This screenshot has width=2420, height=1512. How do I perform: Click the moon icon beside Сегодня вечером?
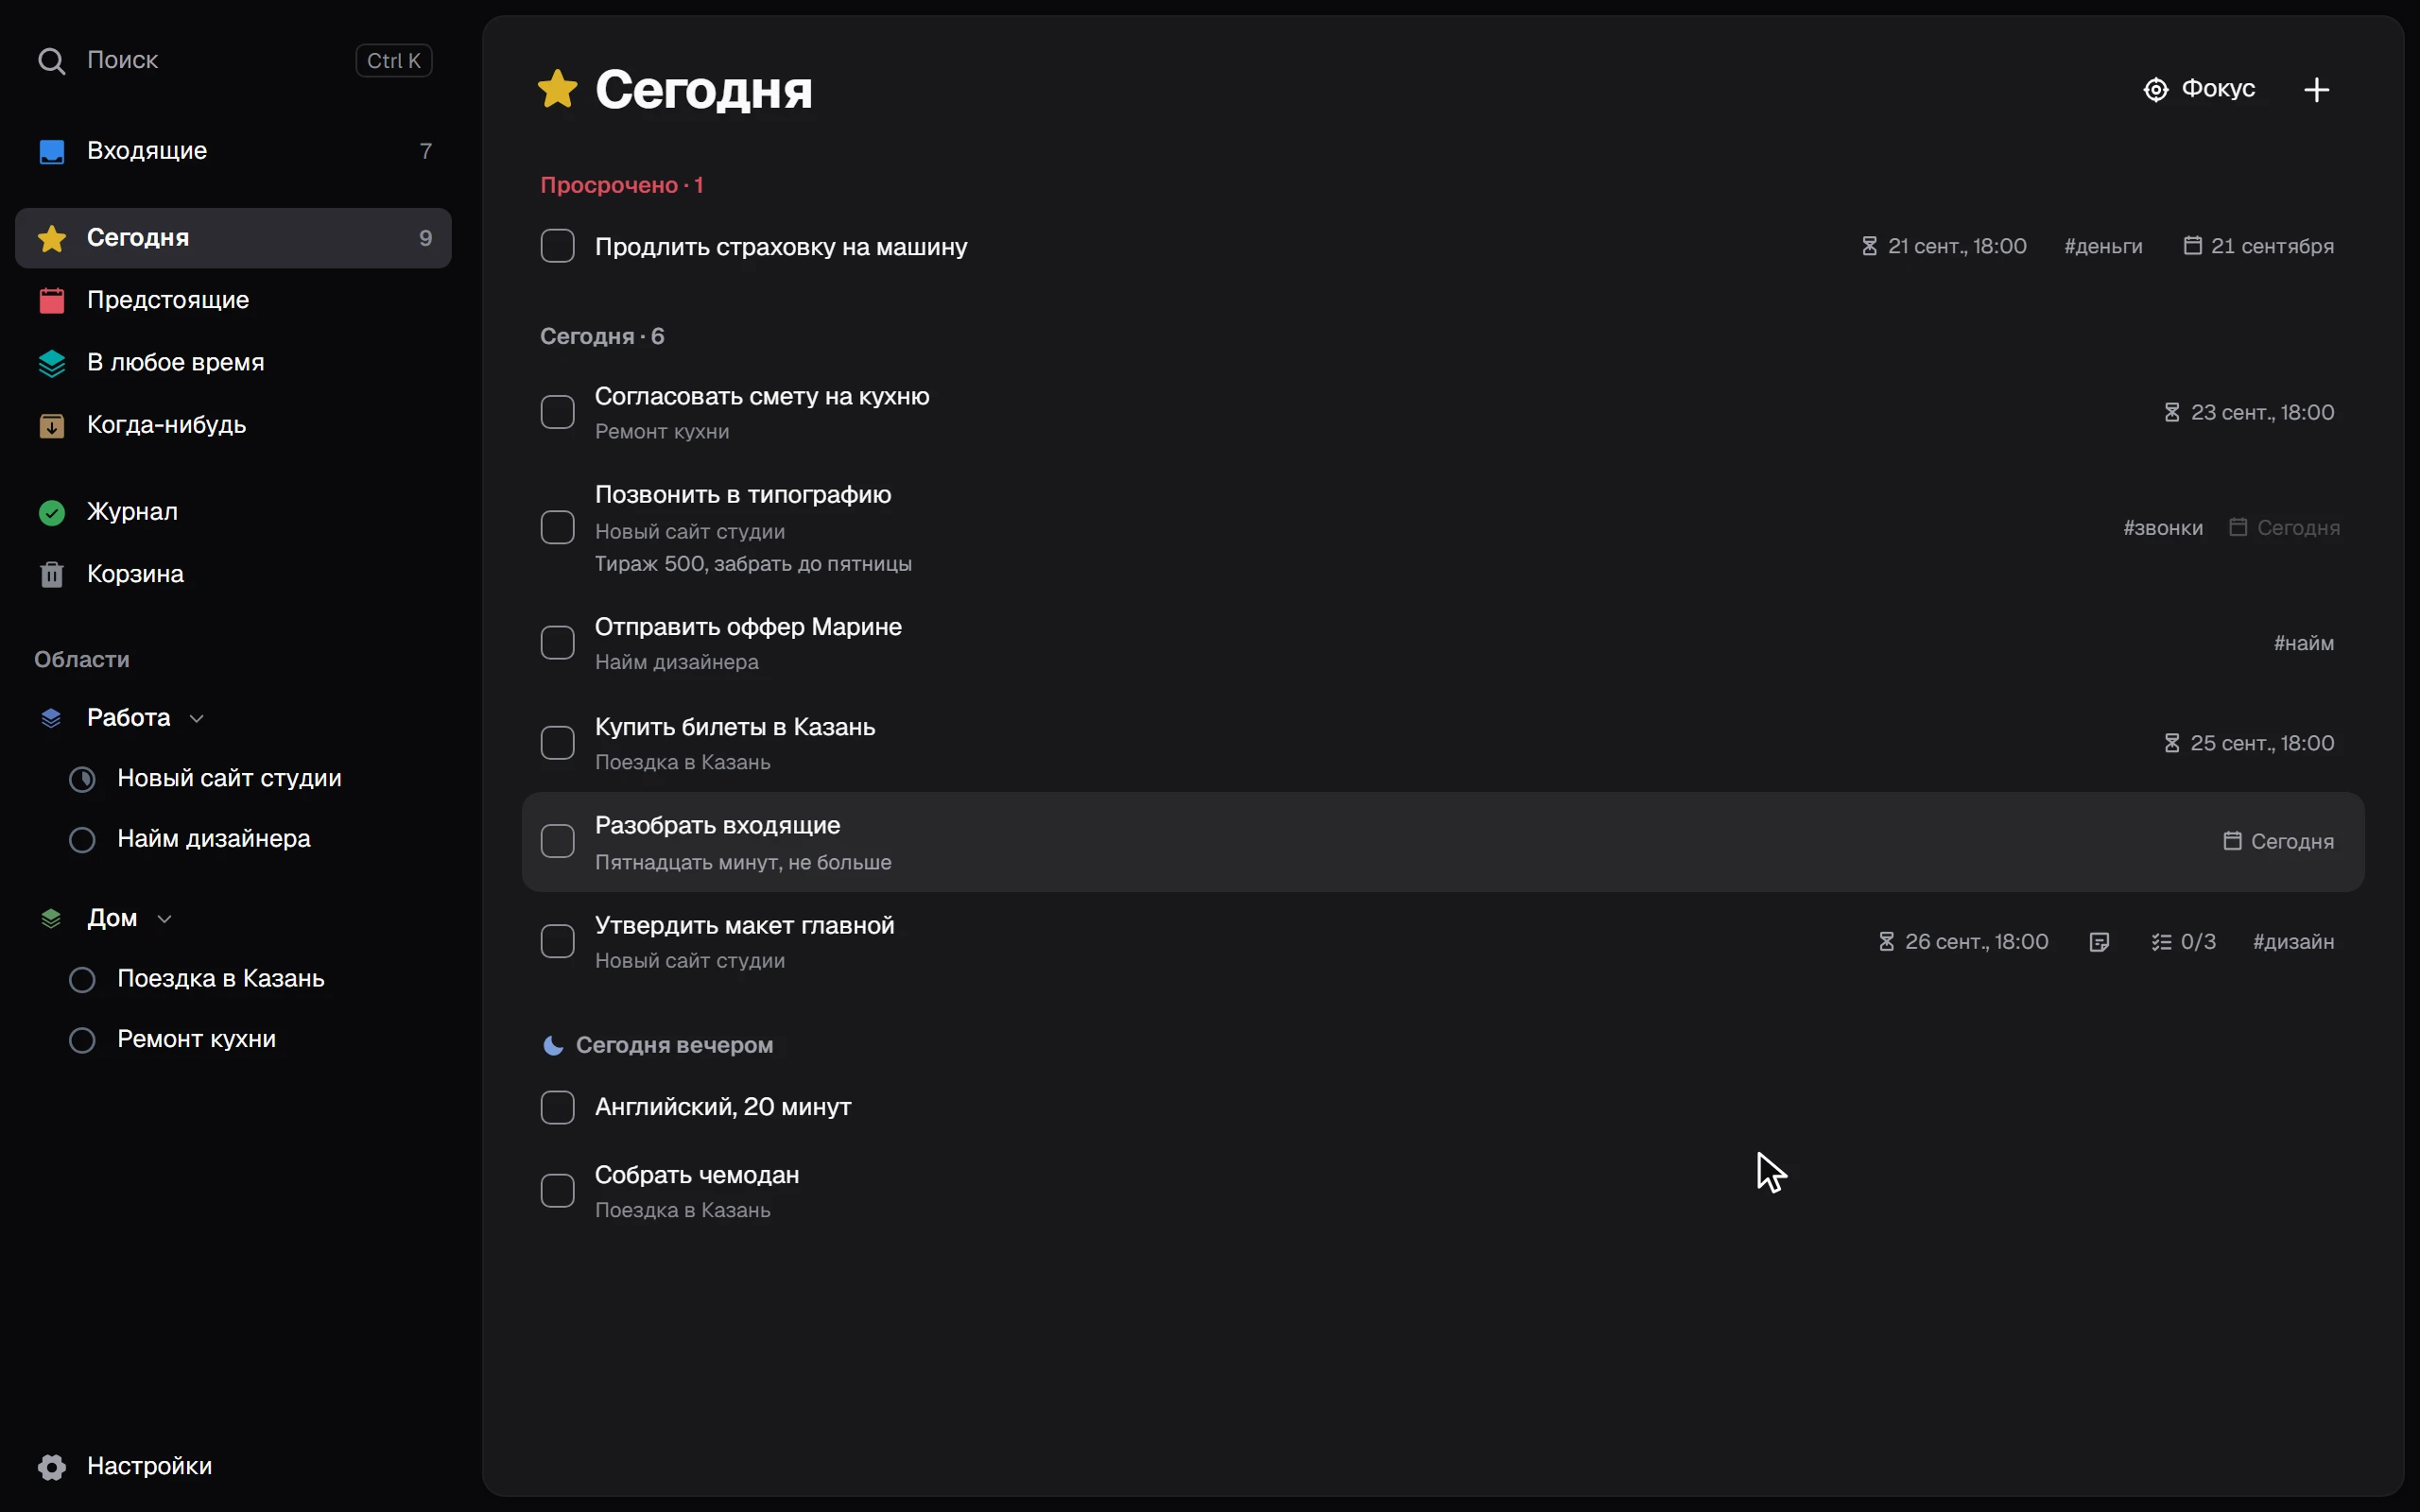552,1045
